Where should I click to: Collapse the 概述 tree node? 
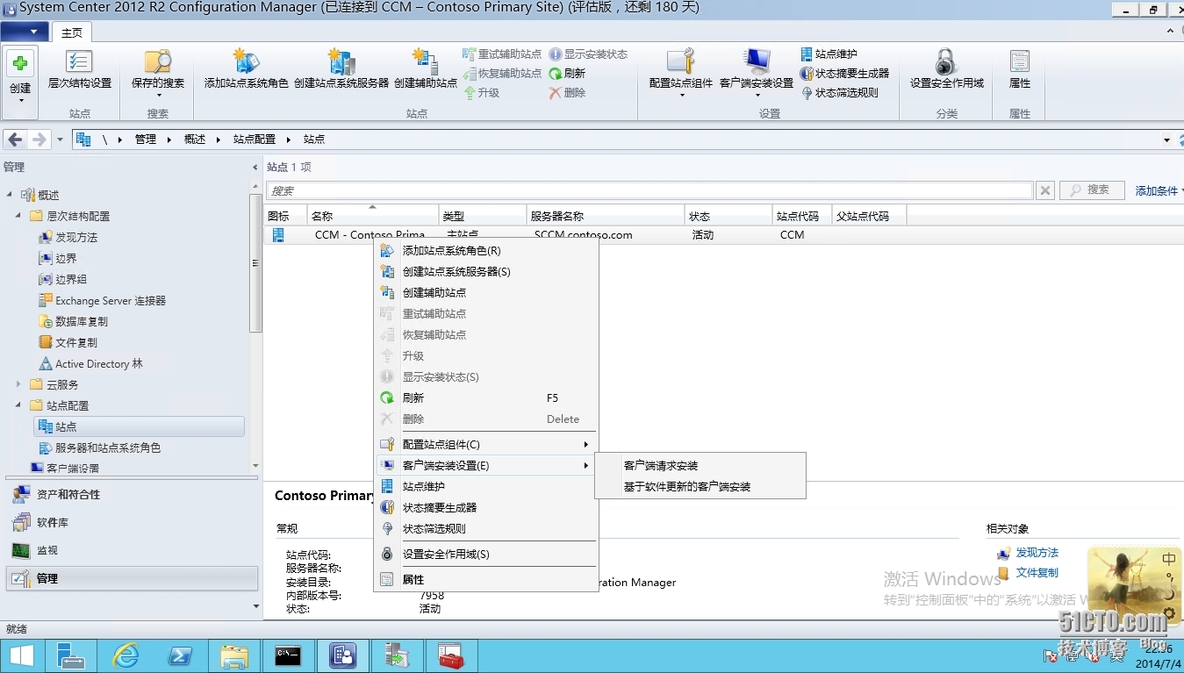pyautogui.click(x=10, y=195)
